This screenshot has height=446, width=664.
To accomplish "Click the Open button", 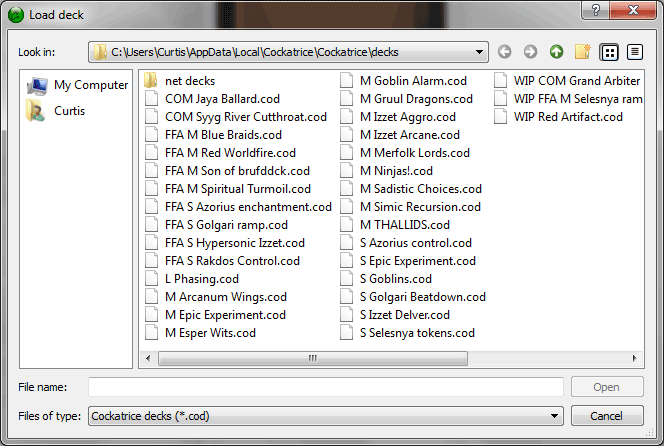I will (x=607, y=387).
